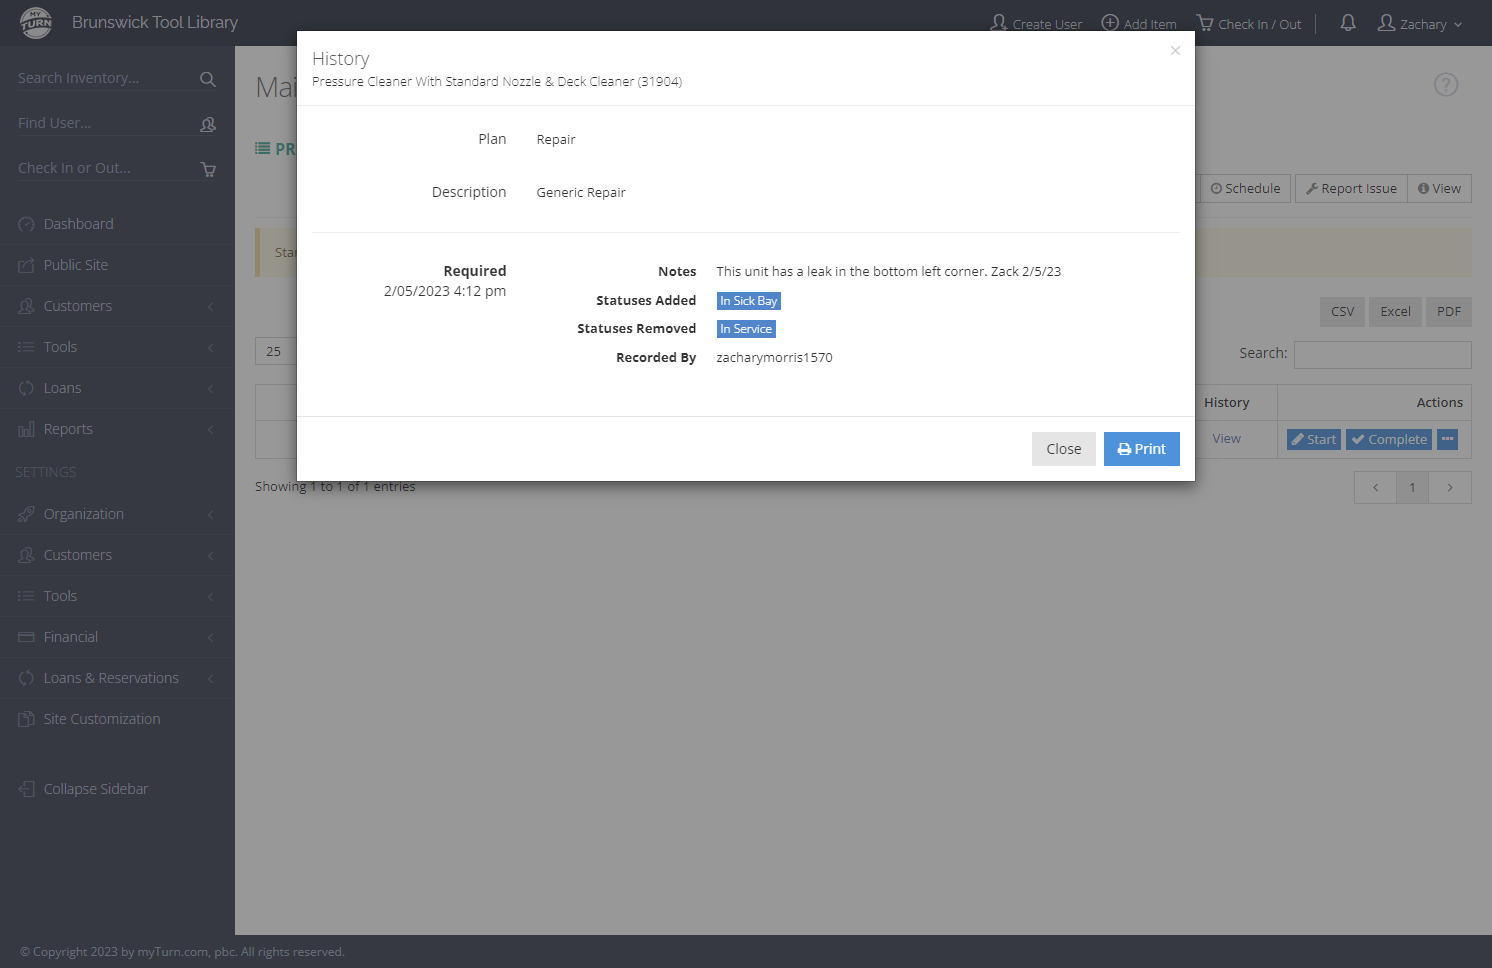This screenshot has height=968, width=1492.
Task: Go to previous page of table
Action: click(x=1375, y=488)
